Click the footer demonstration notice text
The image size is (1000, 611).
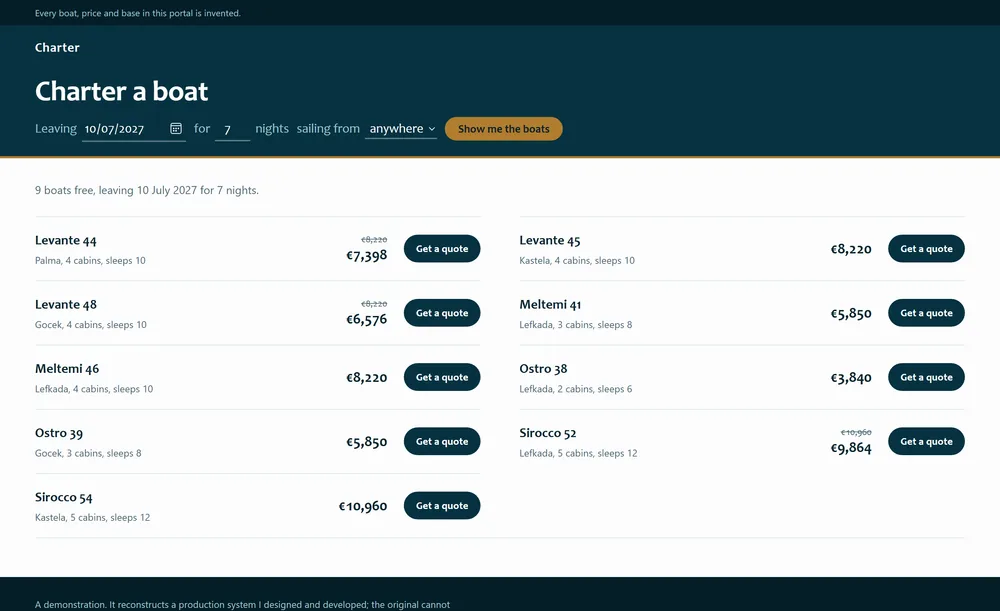[x=242, y=605]
